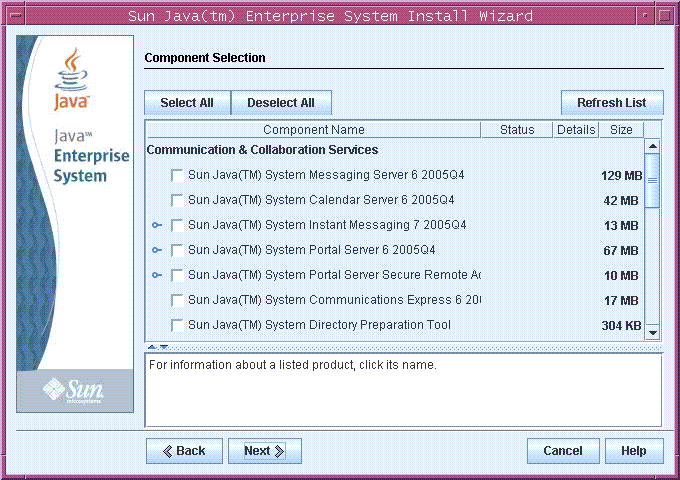Click the component list scrollbar thumb
This screenshot has height=480, width=680.
[653, 181]
